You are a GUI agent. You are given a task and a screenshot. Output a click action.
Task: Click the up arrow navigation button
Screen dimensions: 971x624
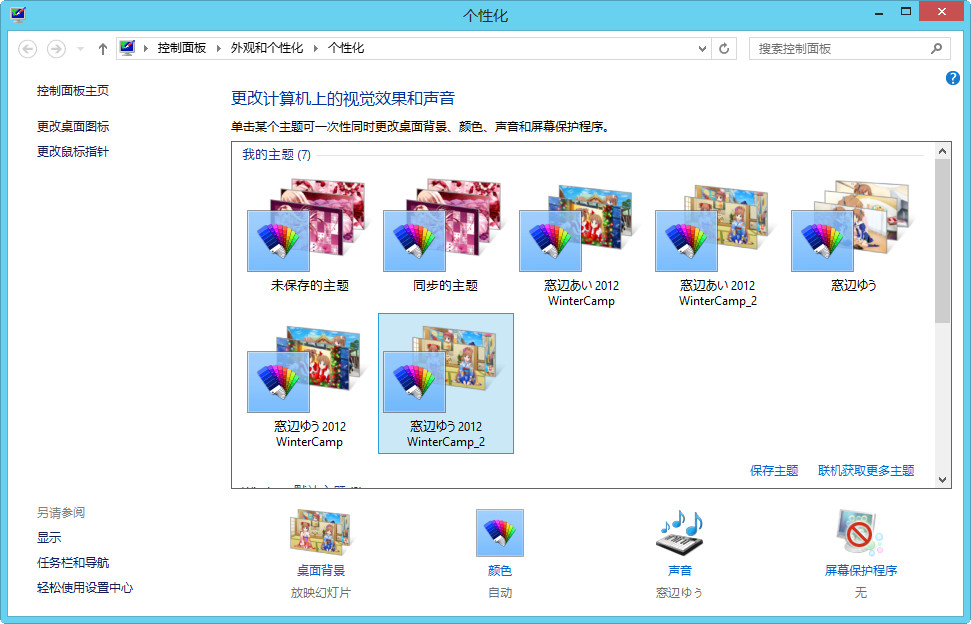103,48
